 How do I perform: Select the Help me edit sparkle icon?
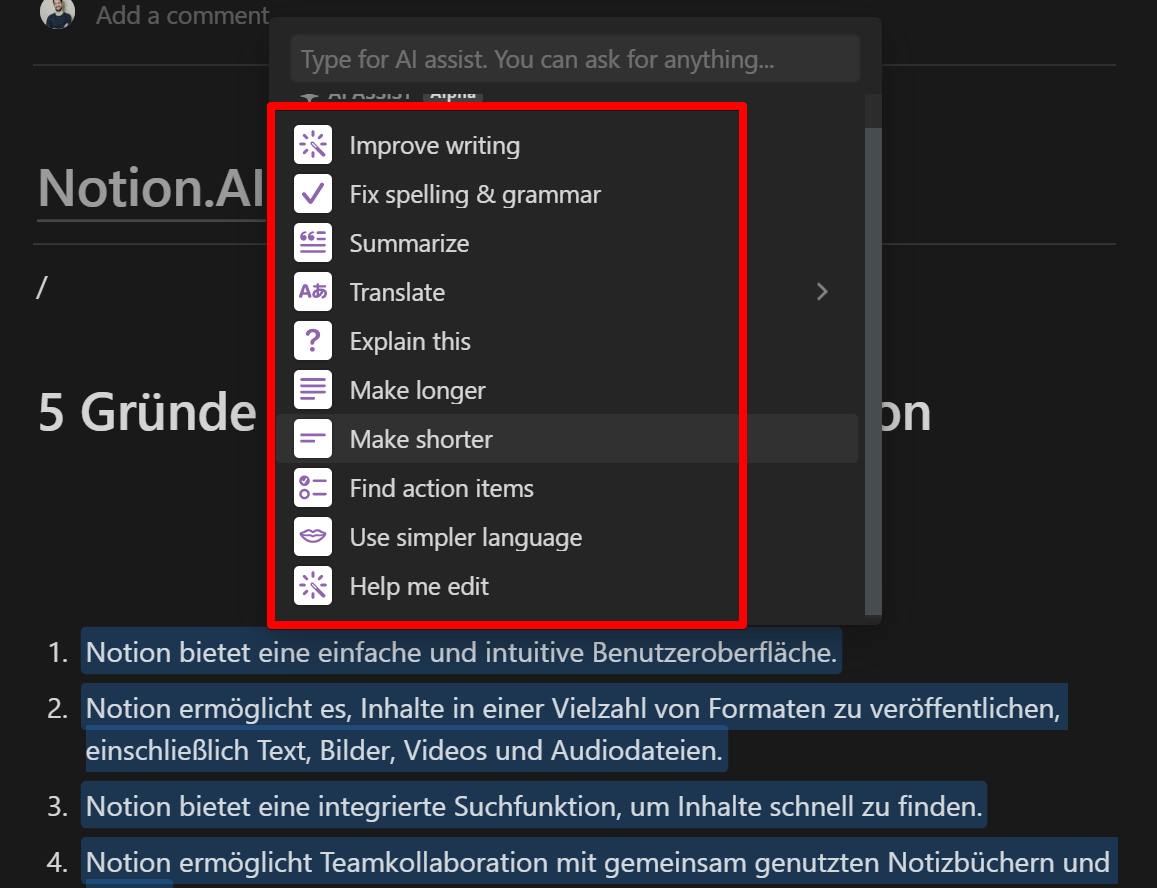tap(311, 586)
